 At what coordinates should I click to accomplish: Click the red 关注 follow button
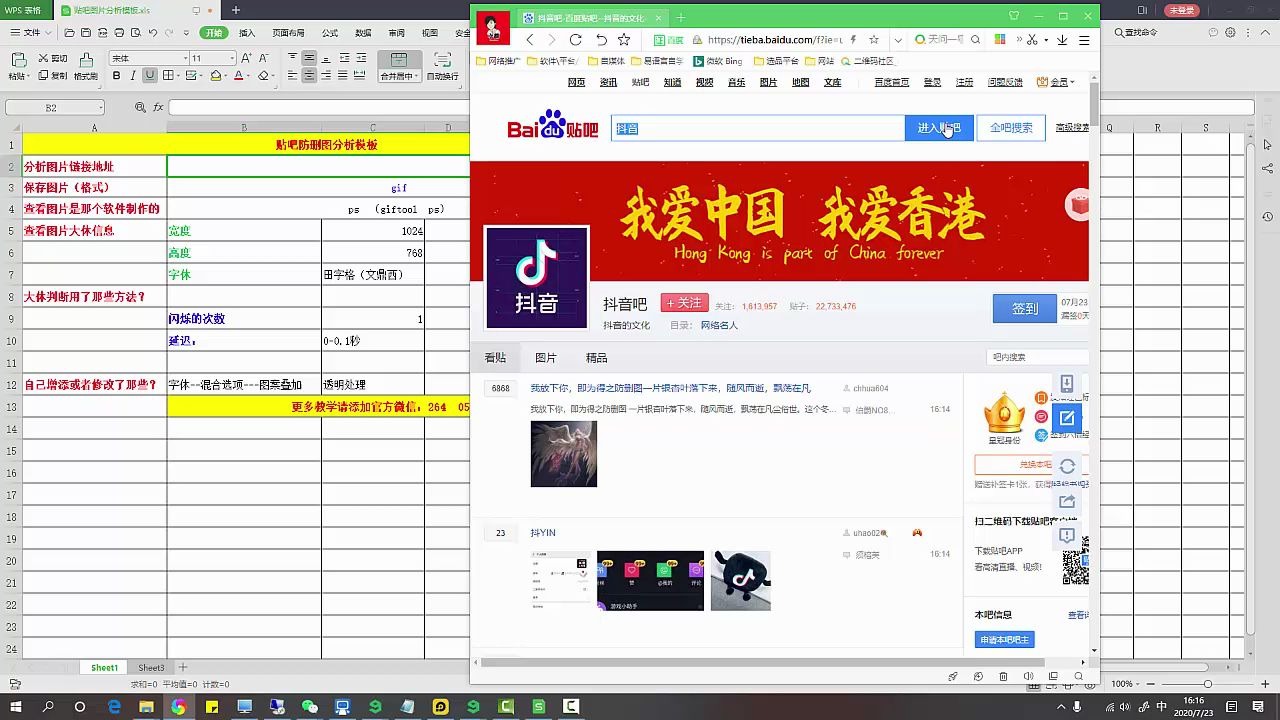pos(684,303)
